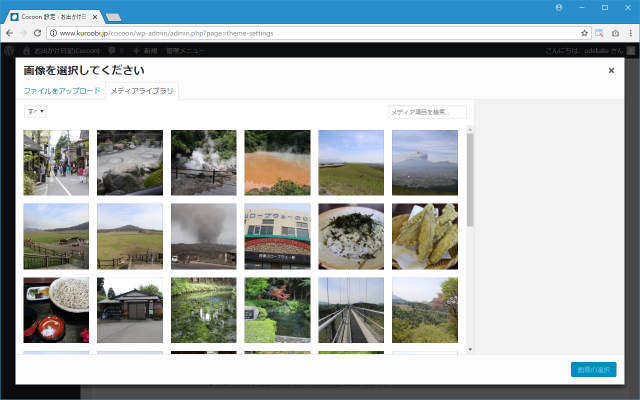Select the rock garden hot spring thumbnail
The height and width of the screenshot is (400, 640).
click(x=130, y=162)
